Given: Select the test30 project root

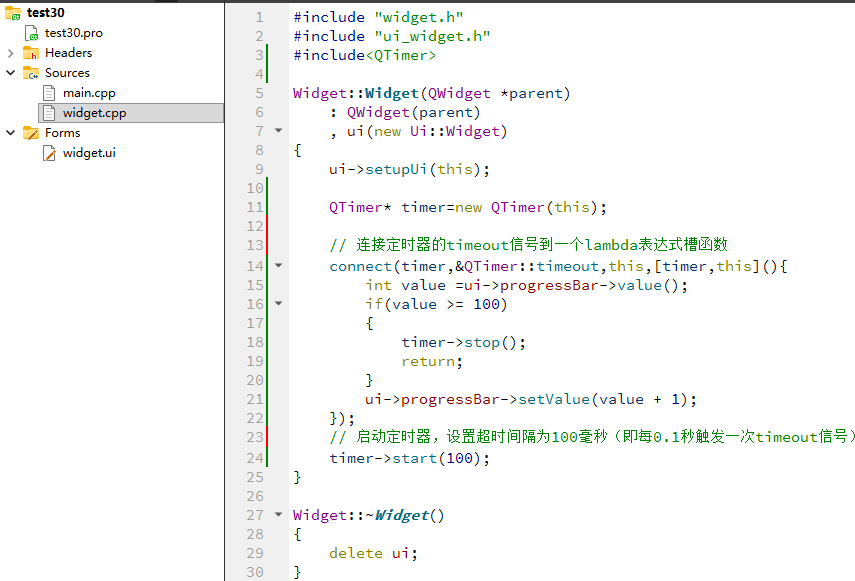Looking at the screenshot, I should point(46,13).
